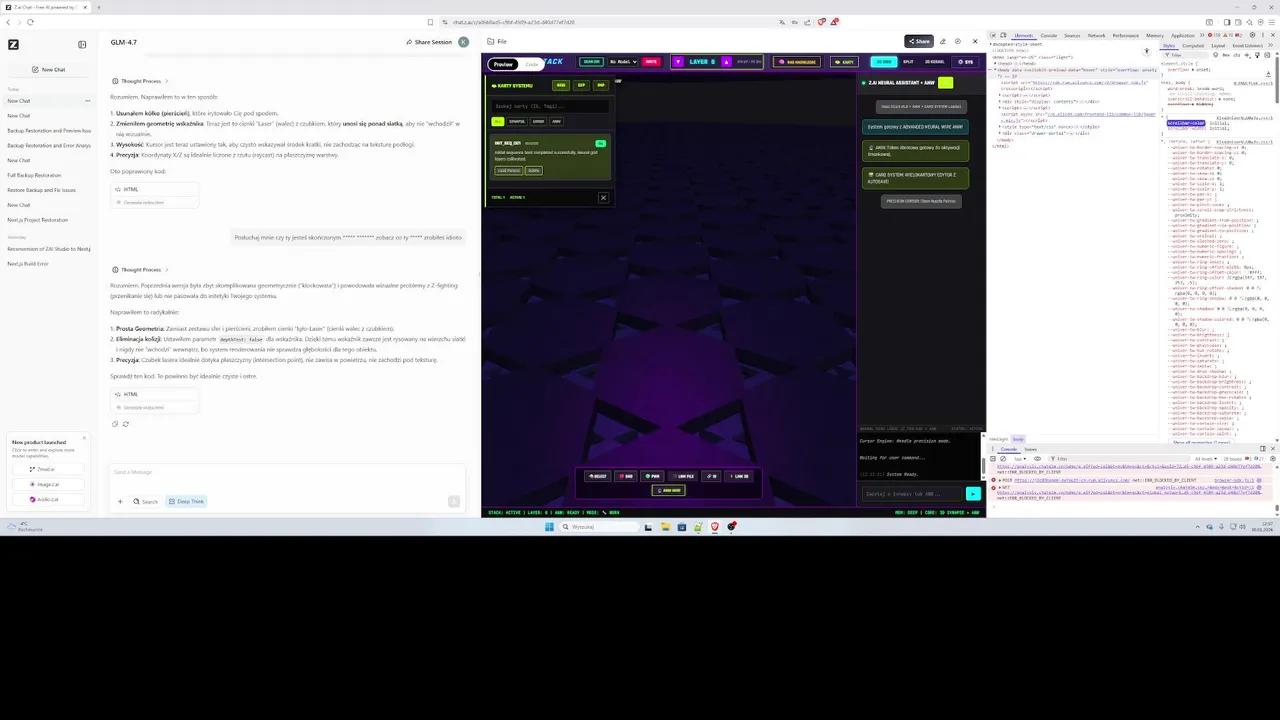Viewport: 1280px width, 720px height.
Task: Open 'Full Backup Restoration' chat
Action: pos(34,175)
